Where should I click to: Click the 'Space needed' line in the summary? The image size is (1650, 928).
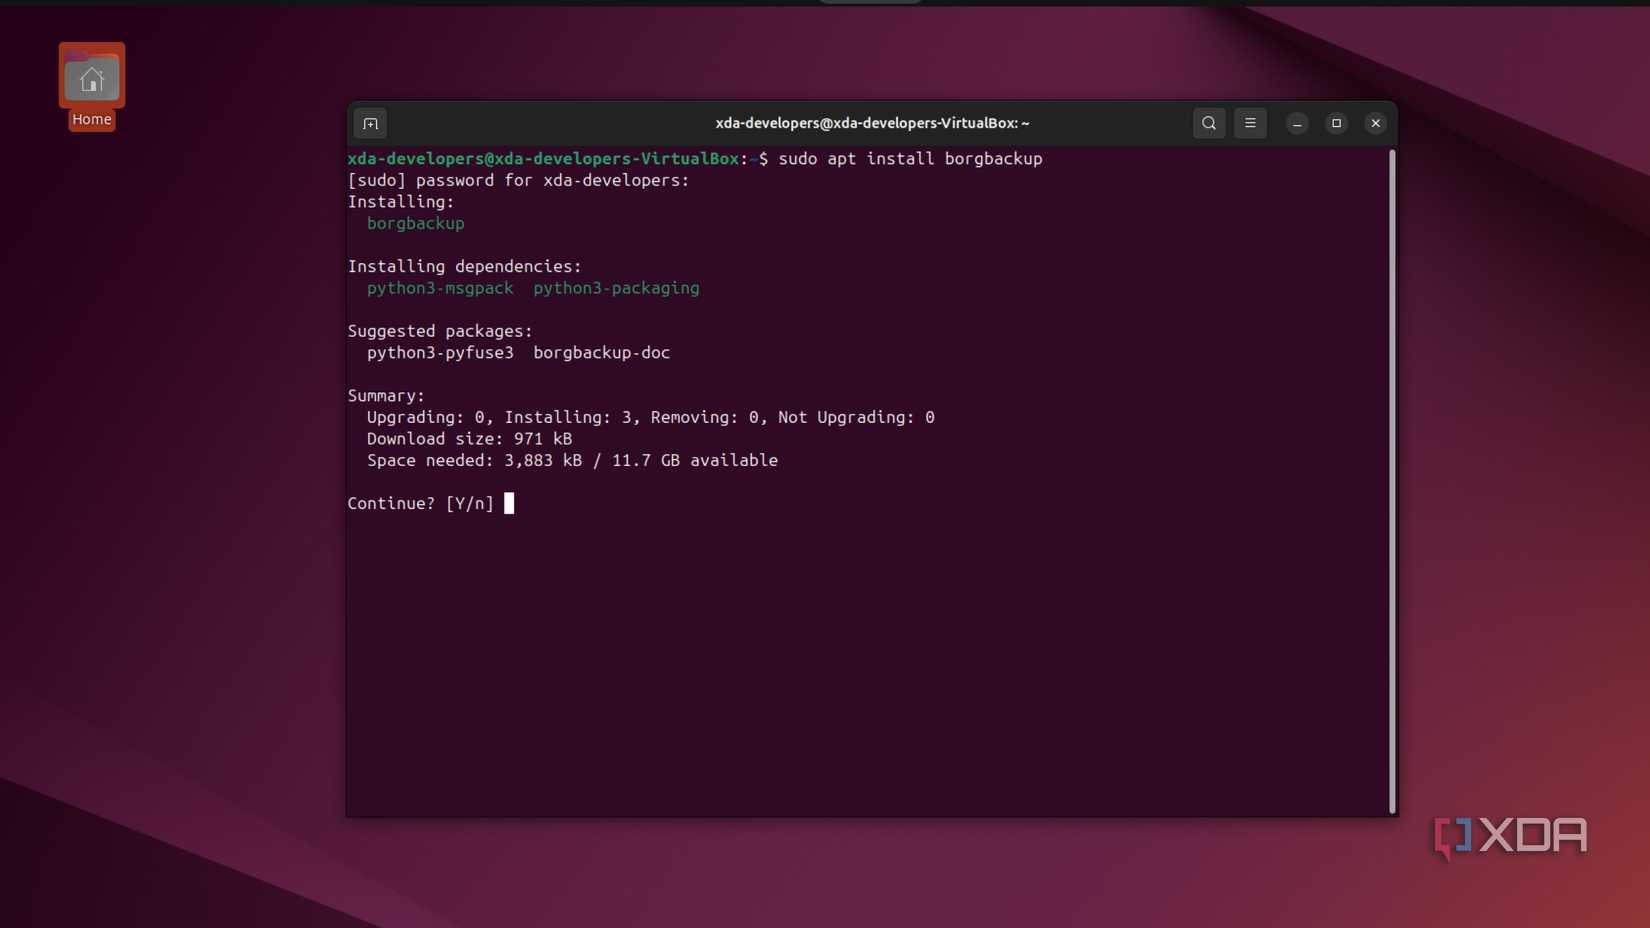[x=571, y=460]
